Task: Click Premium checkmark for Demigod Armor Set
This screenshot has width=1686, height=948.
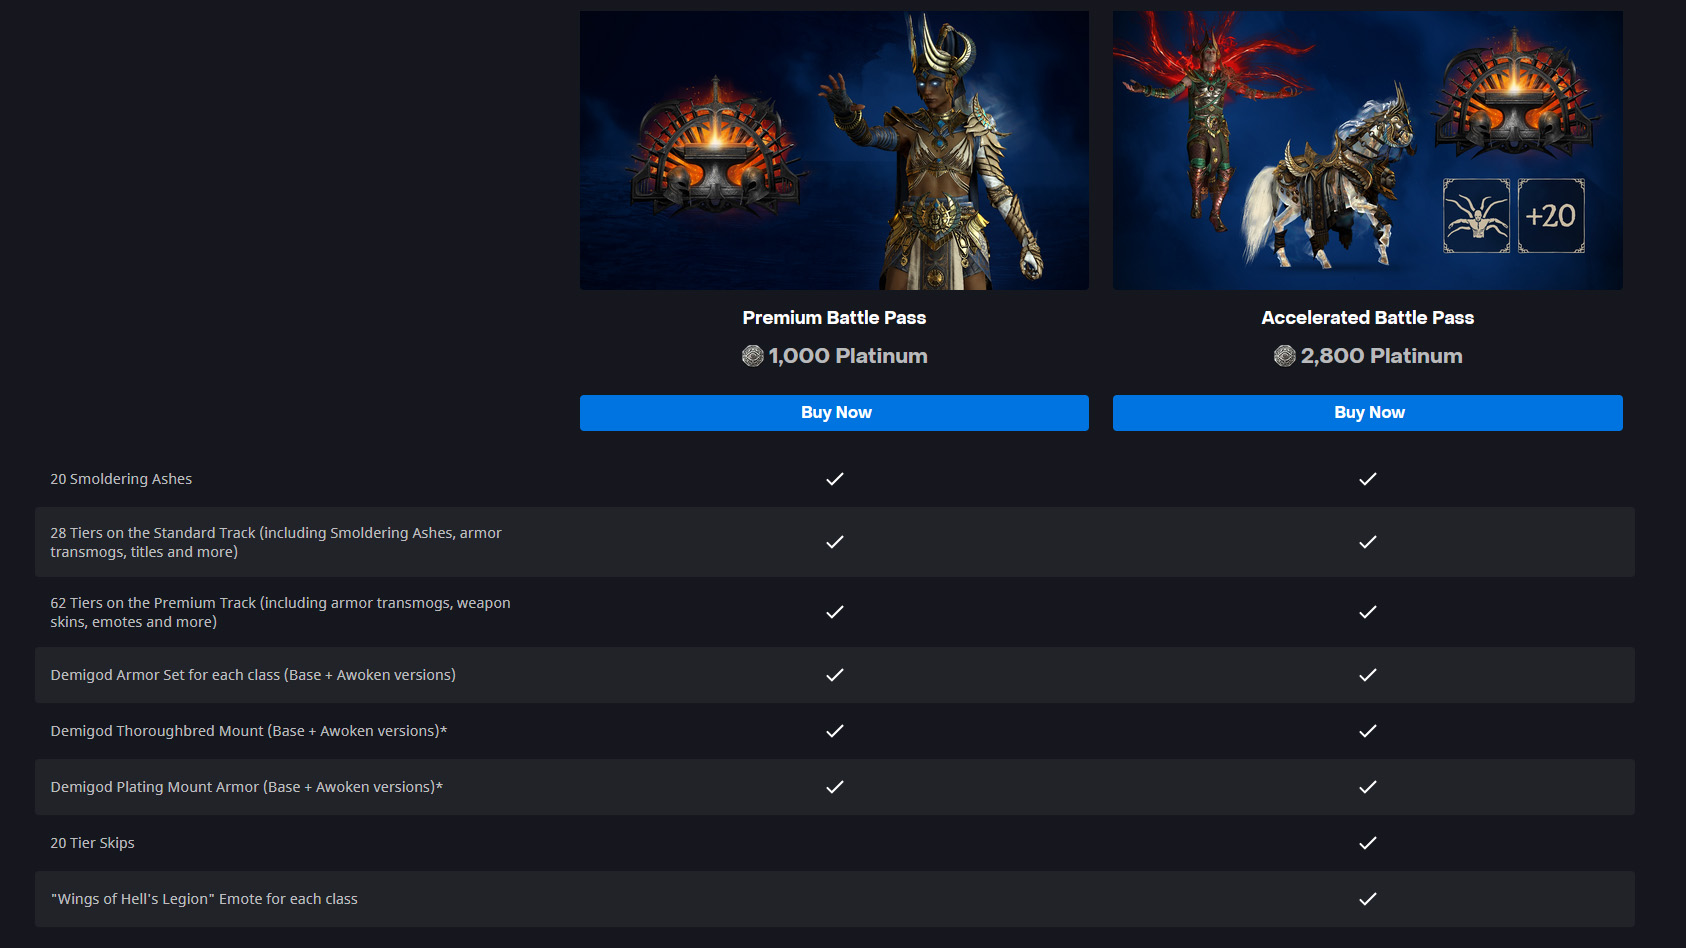Action: coord(835,675)
